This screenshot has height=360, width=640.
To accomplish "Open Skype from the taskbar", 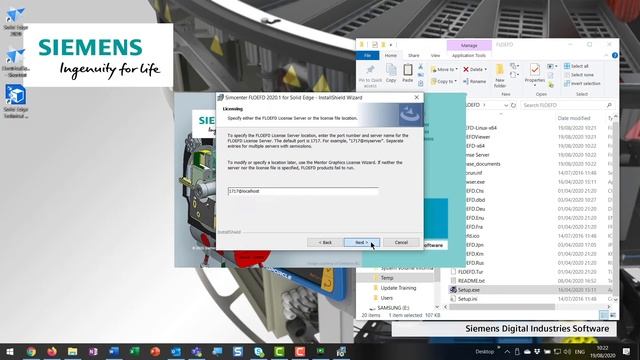I will (x=259, y=351).
